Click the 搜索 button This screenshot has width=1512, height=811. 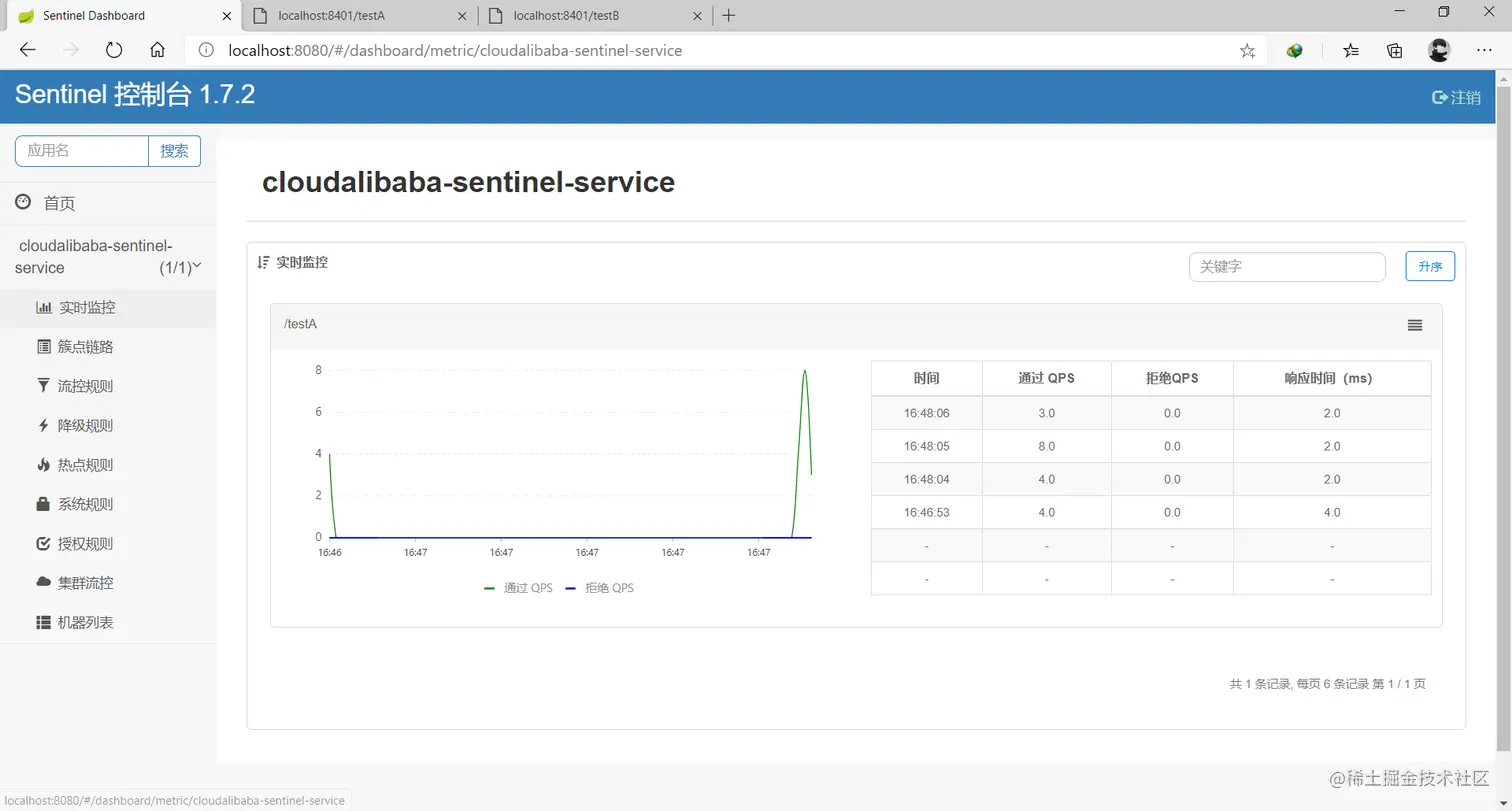175,151
